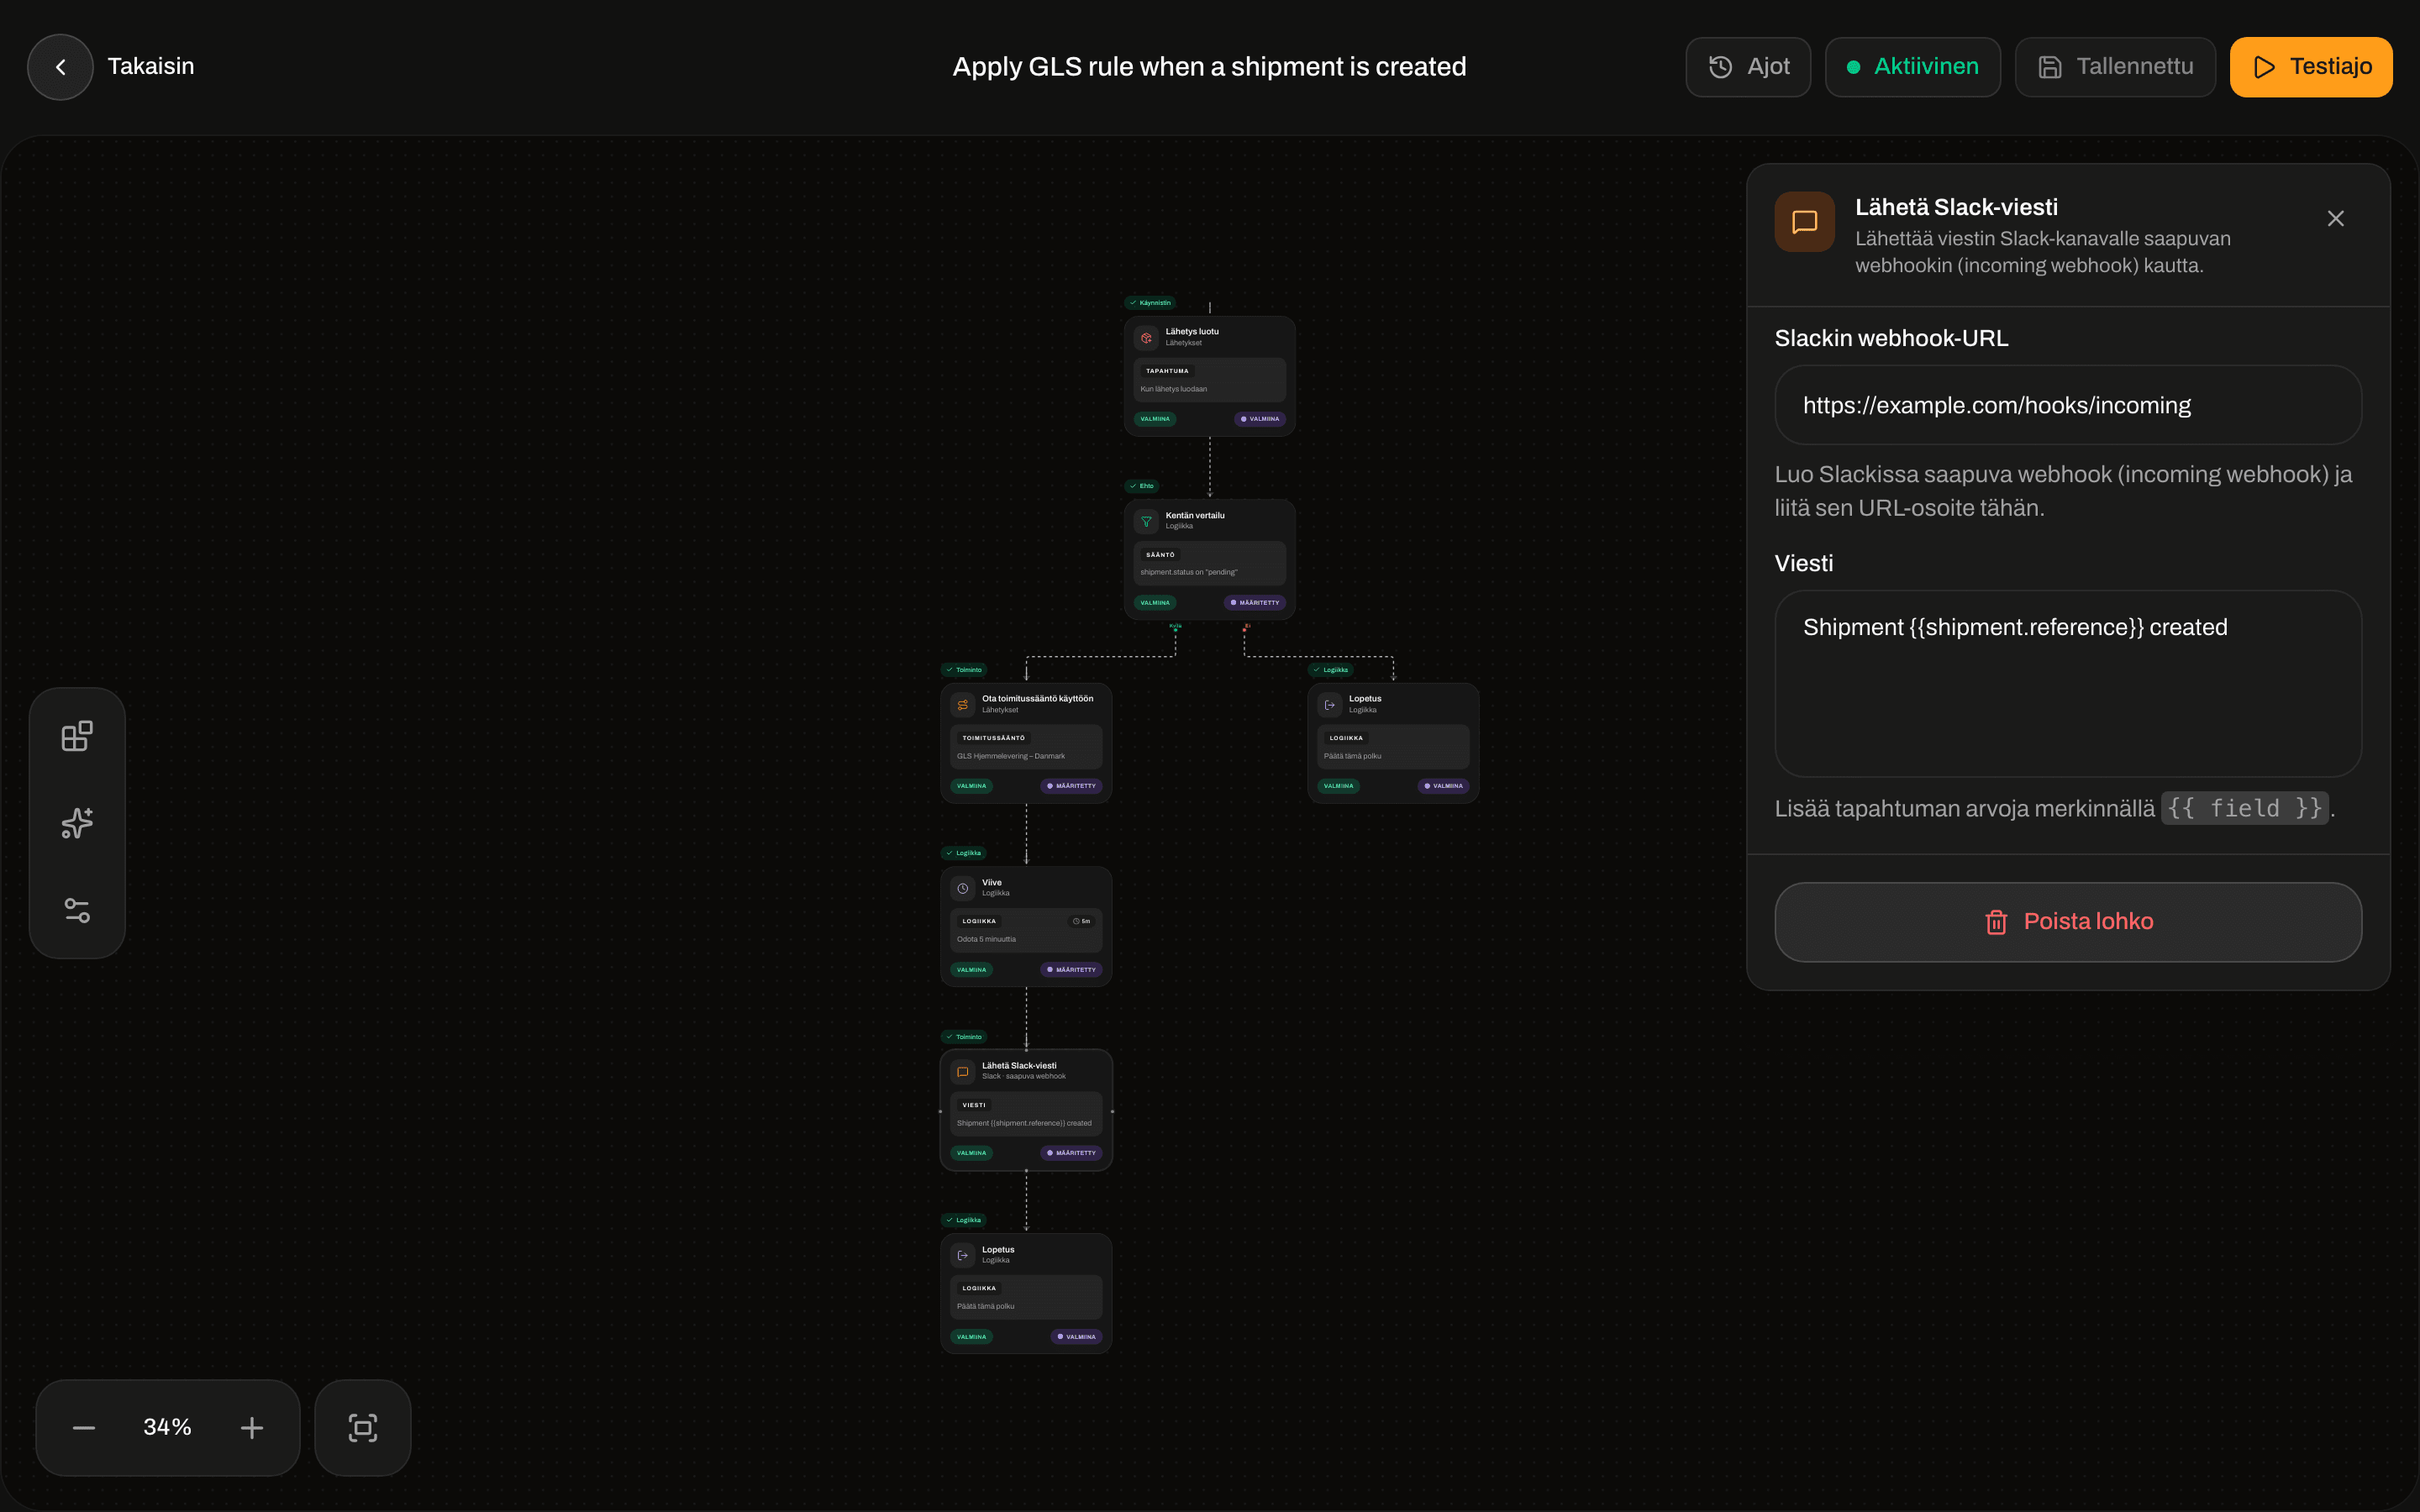This screenshot has width=2420, height=1512.
Task: Open the settings sliders icon in left toolbar
Action: tap(77, 910)
